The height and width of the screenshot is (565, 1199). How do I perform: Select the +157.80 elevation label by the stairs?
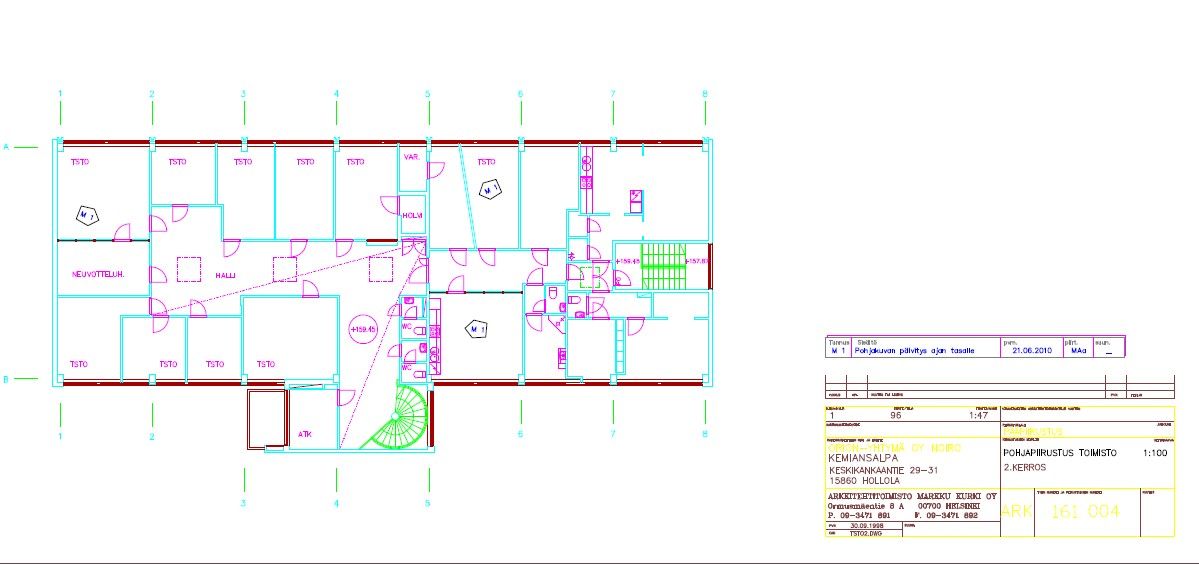pyautogui.click(x=697, y=261)
